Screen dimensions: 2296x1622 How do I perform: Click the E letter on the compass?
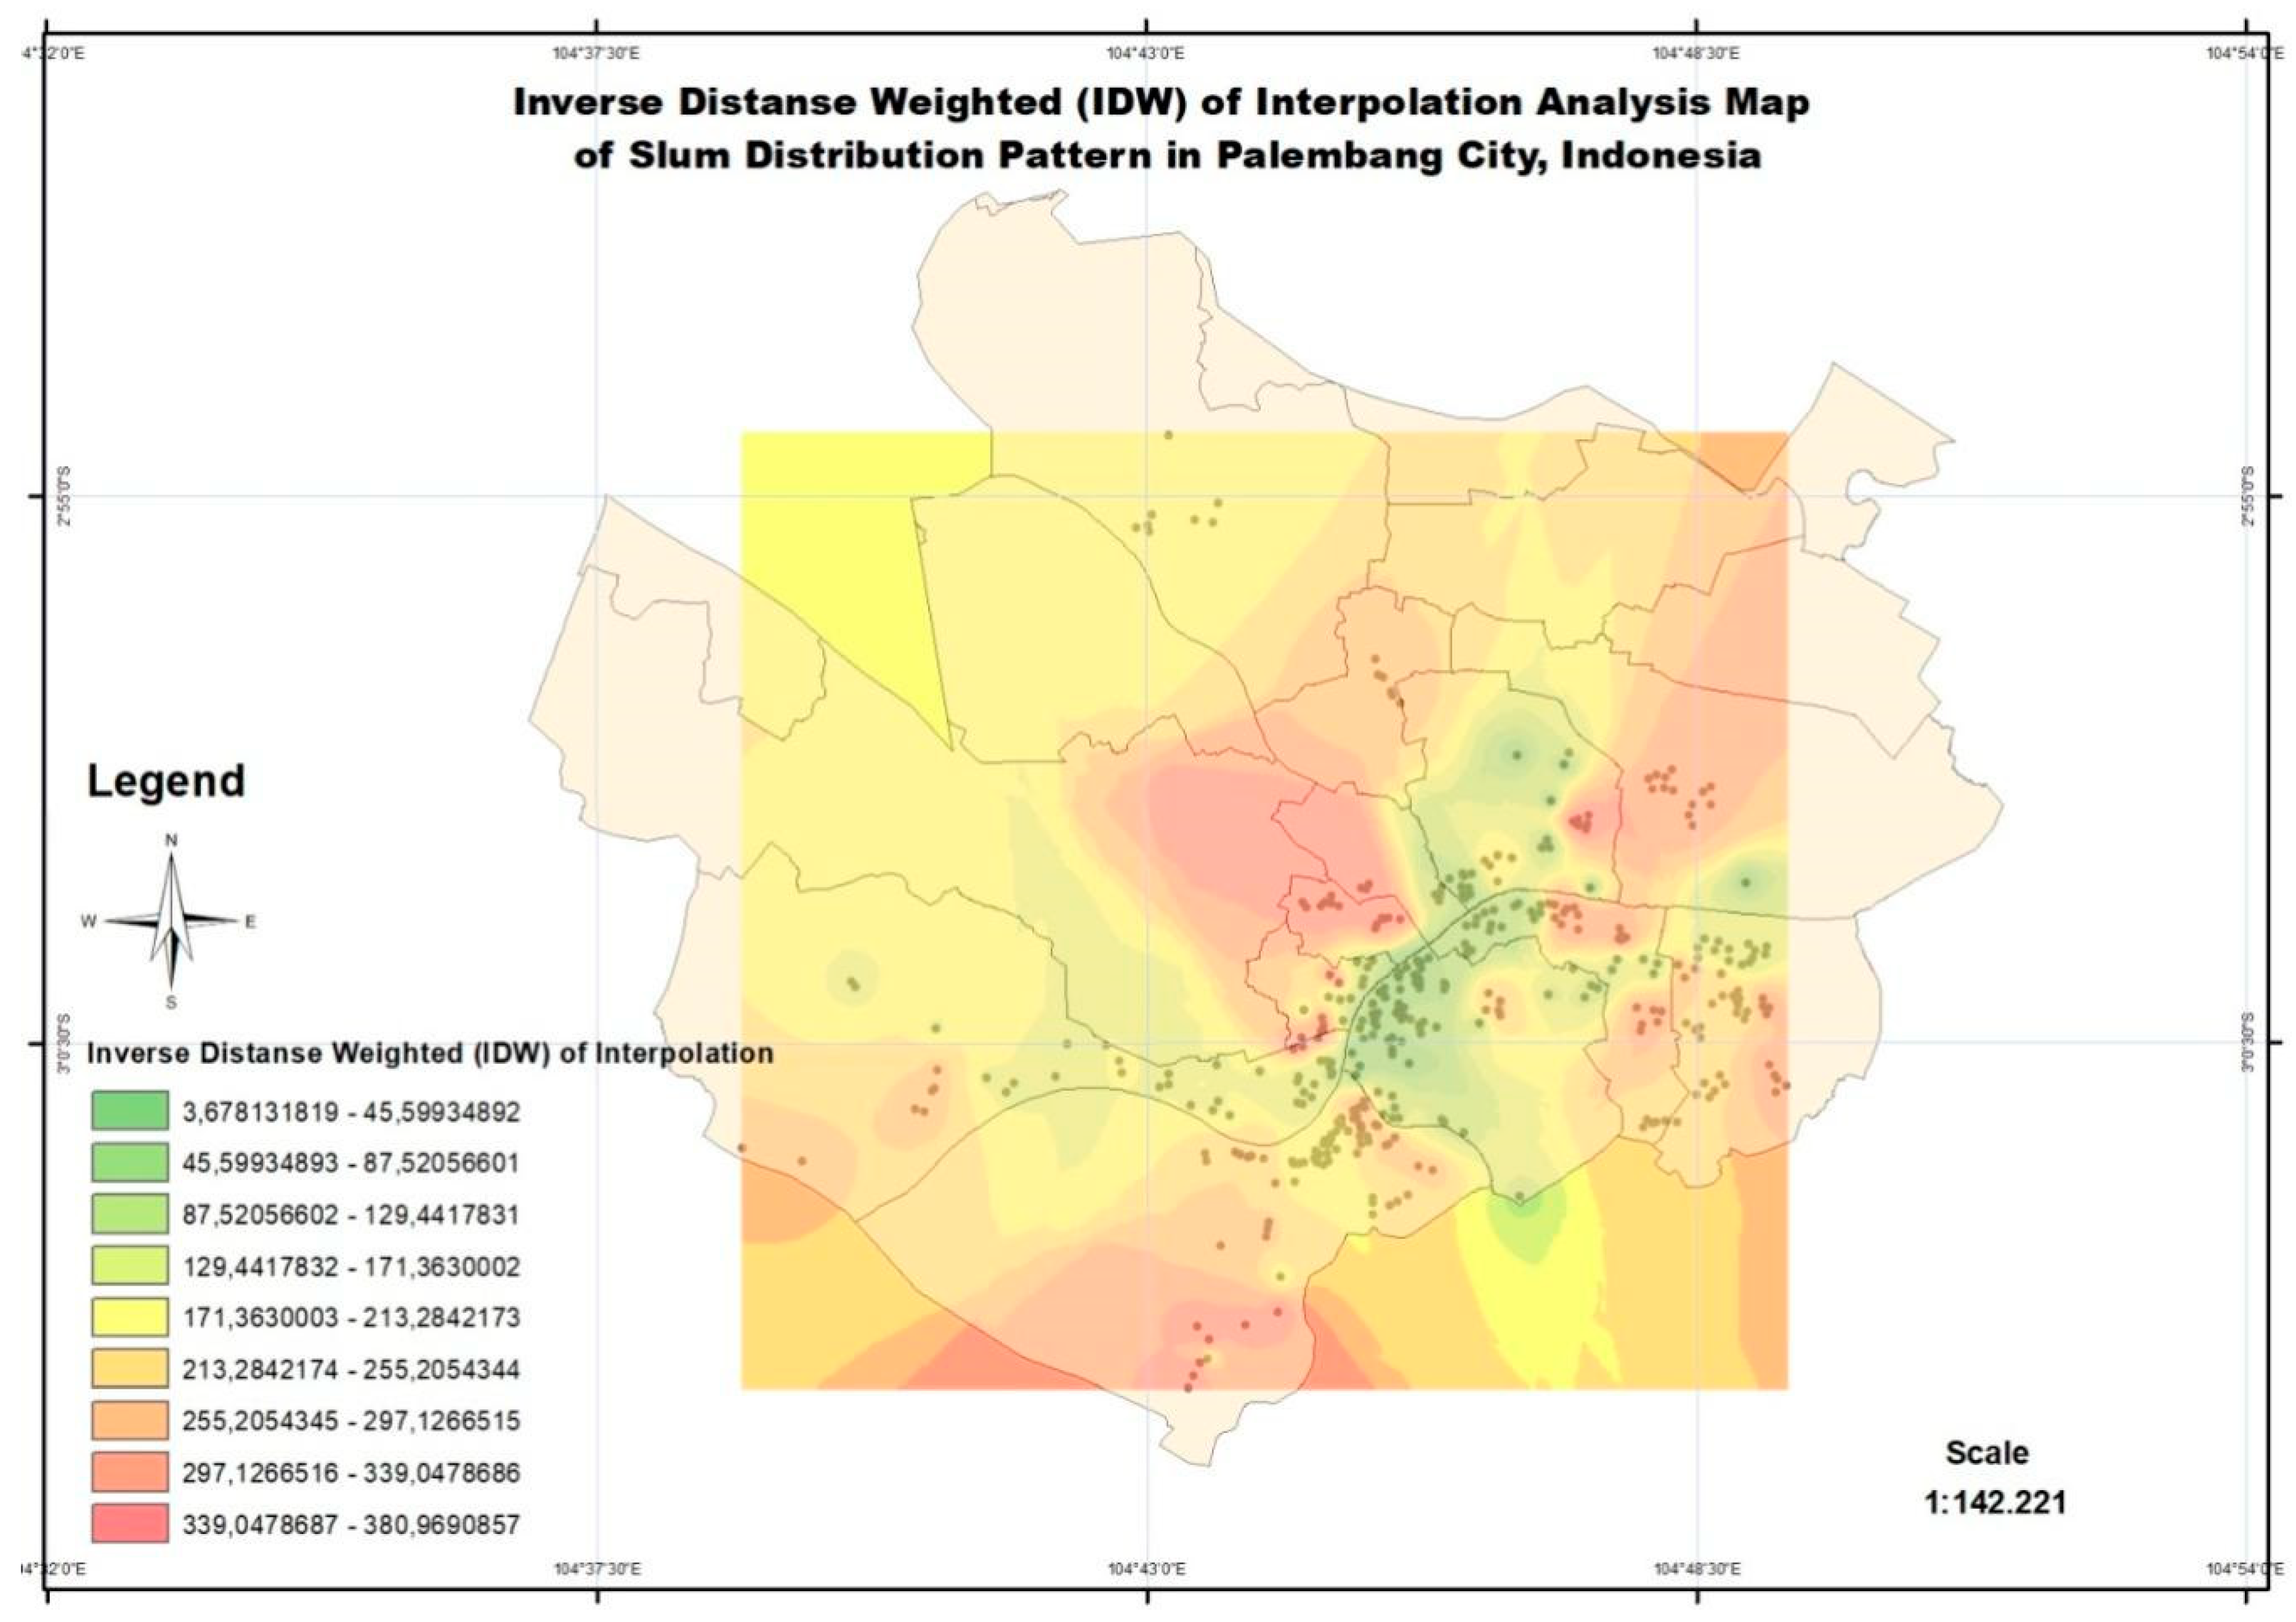pyautogui.click(x=250, y=922)
